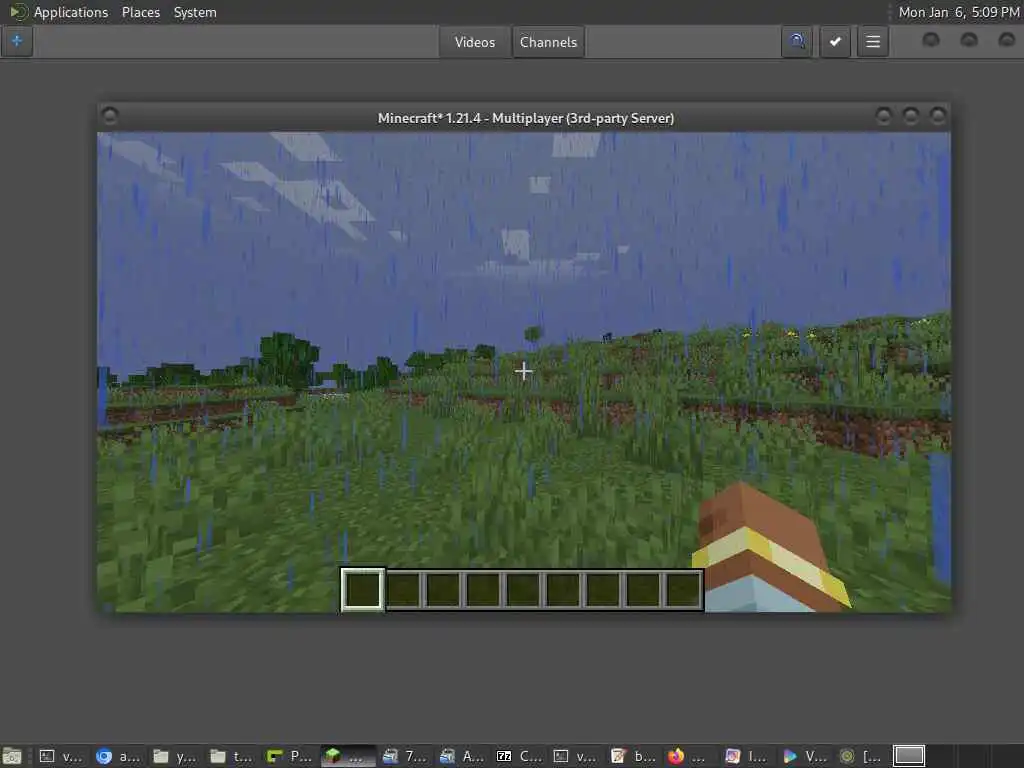Open the 't...' folder taskbar item
Image resolution: width=1024 pixels, height=768 pixels.
[x=231, y=756]
